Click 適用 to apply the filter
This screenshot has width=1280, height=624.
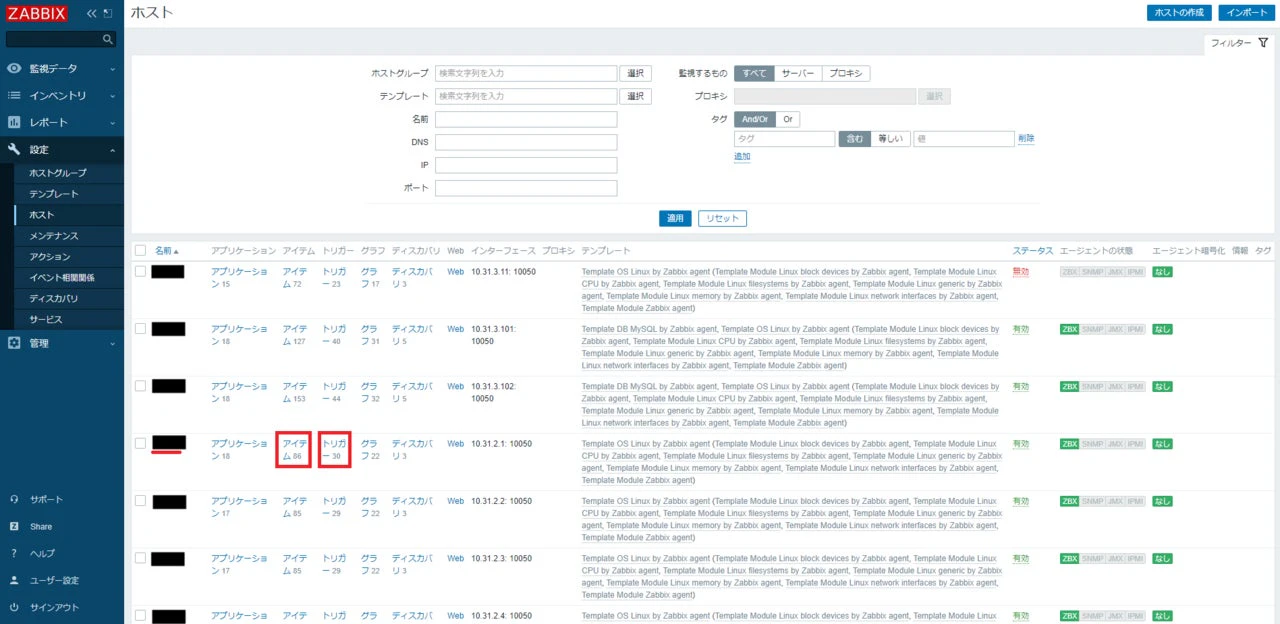pyautogui.click(x=675, y=218)
